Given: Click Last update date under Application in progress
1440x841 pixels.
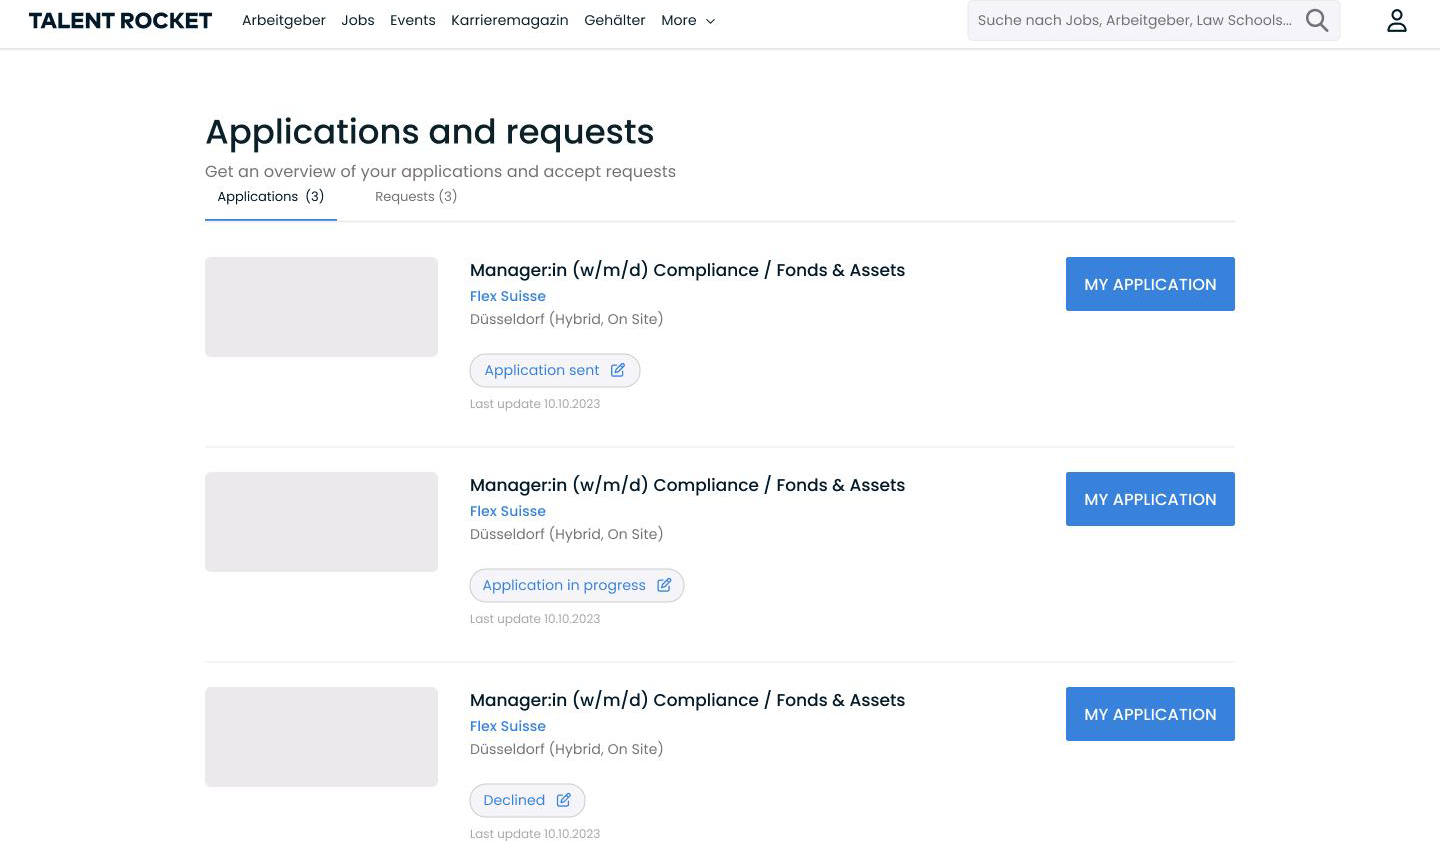Looking at the screenshot, I should coord(535,619).
